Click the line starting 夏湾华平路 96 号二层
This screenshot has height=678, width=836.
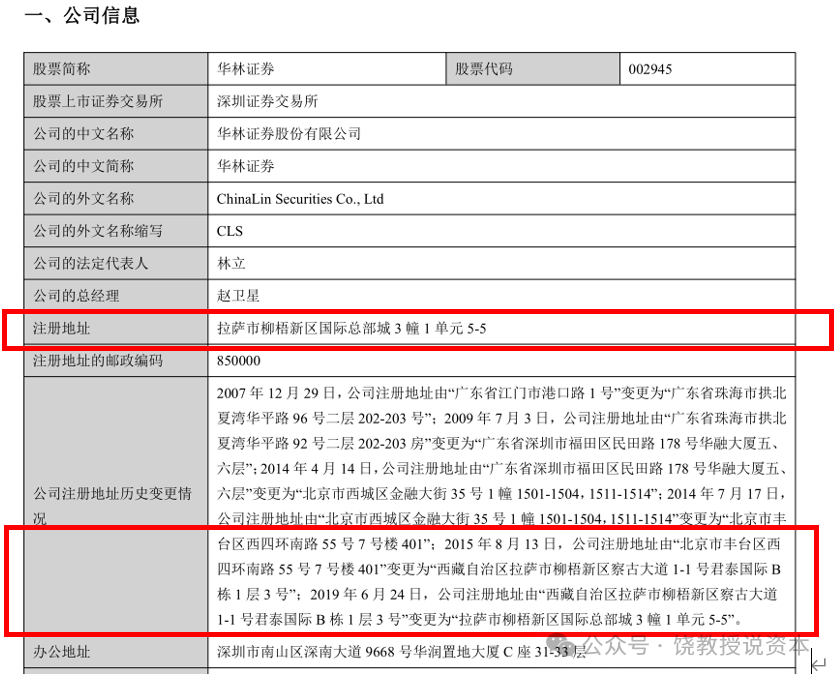coord(502,418)
